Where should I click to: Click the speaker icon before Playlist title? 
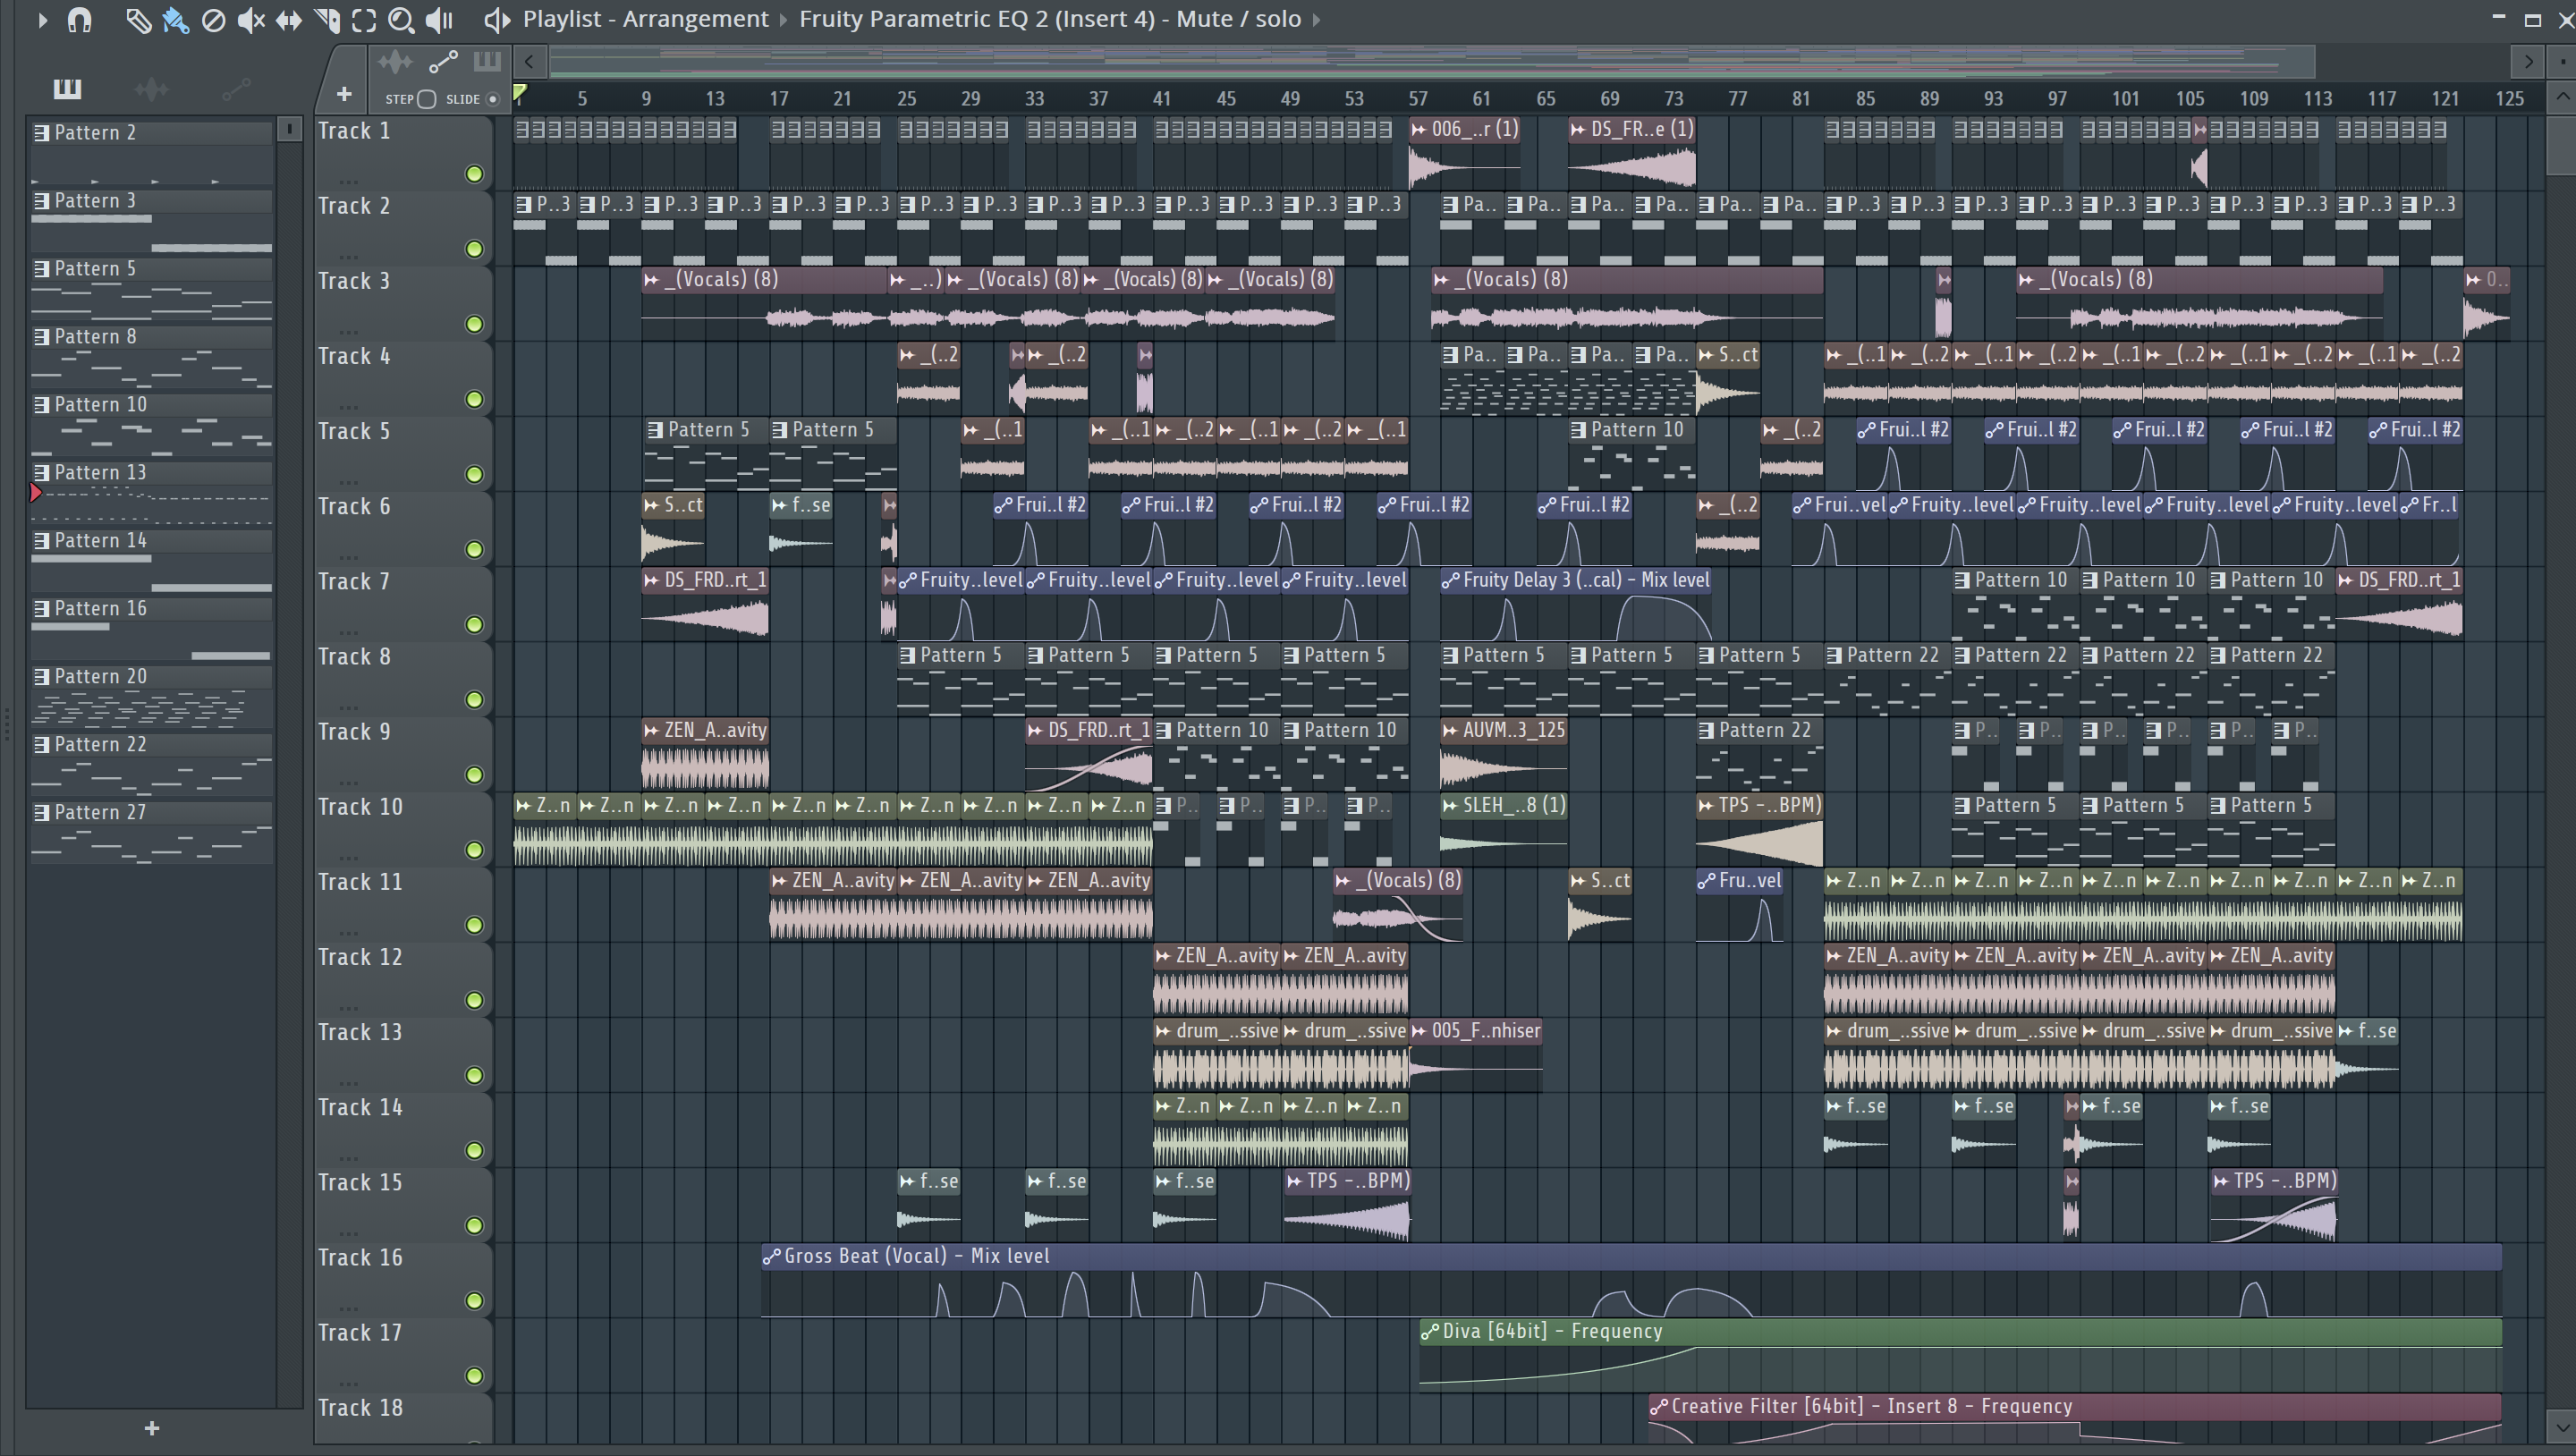coord(497,19)
